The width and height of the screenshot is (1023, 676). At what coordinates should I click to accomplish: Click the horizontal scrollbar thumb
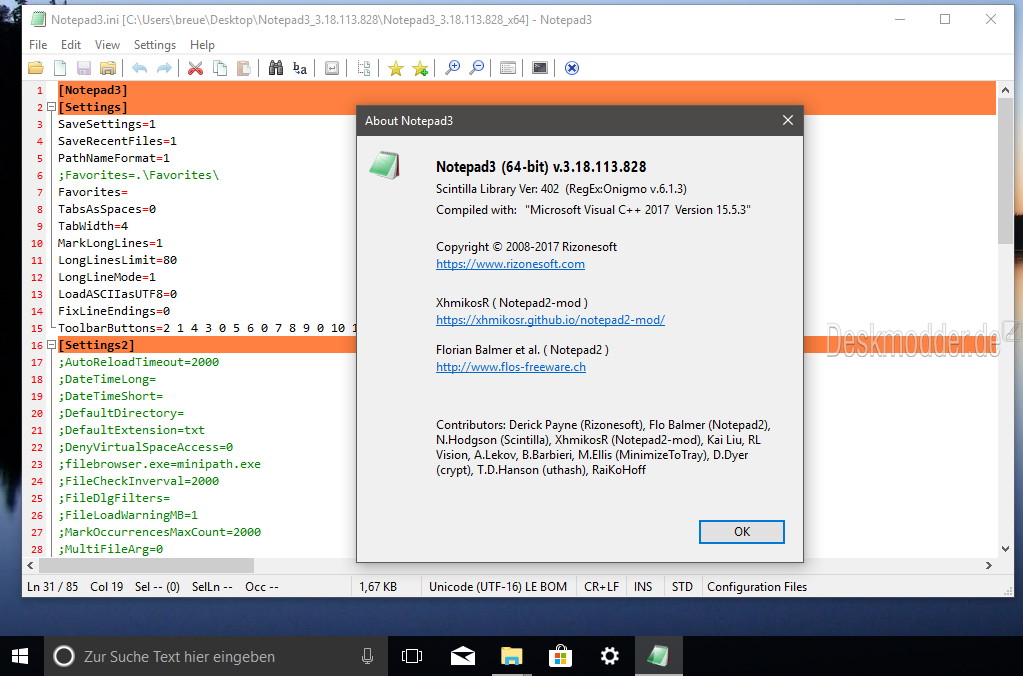[x=146, y=565]
